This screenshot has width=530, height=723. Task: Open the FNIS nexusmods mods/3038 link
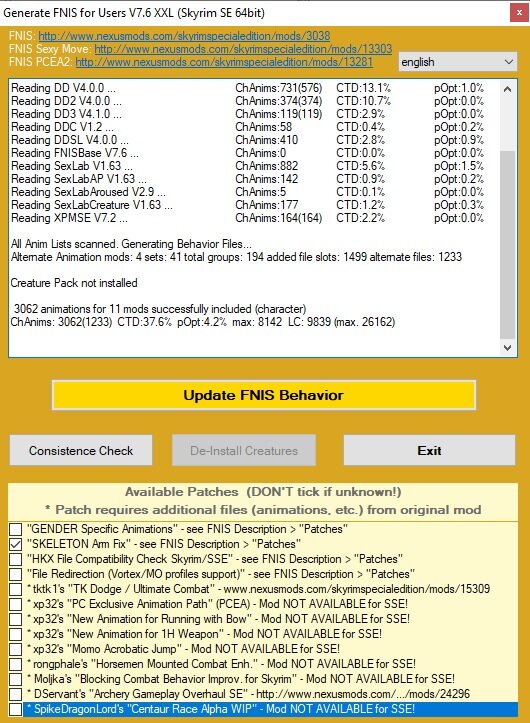pyautogui.click(x=184, y=36)
